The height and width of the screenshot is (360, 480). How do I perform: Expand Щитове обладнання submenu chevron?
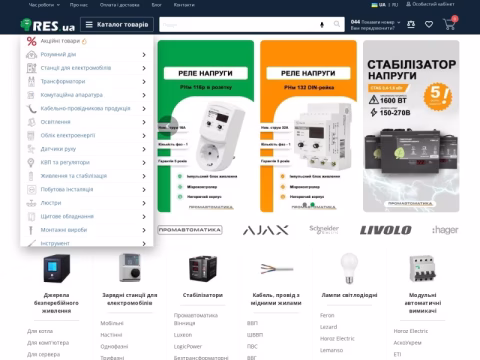point(144,217)
